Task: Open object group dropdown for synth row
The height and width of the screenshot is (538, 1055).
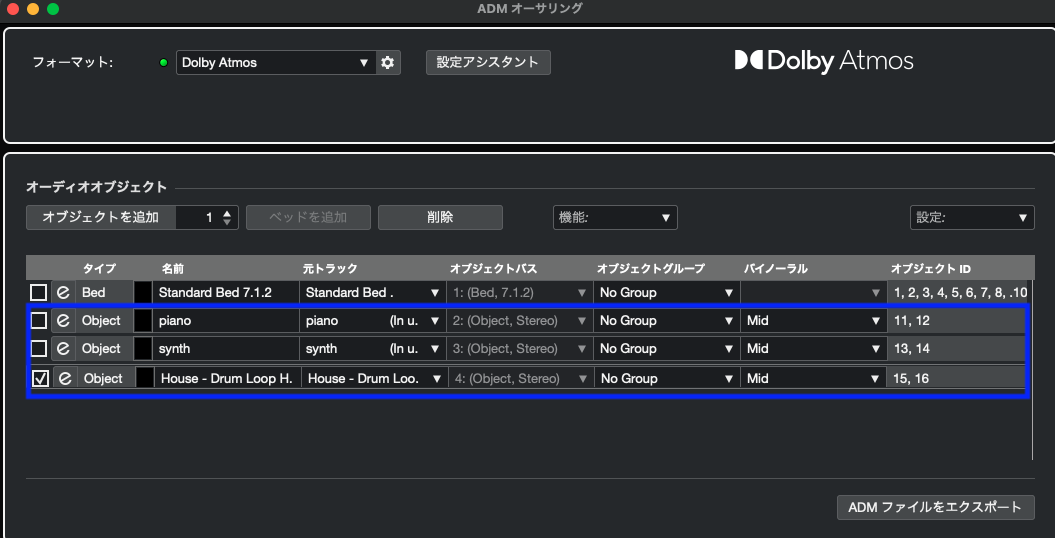Action: (x=665, y=349)
